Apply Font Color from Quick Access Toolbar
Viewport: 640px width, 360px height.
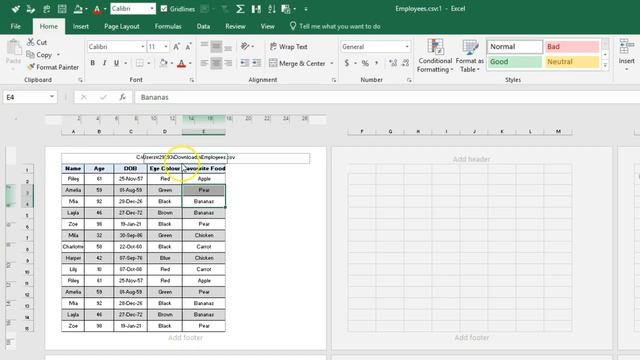[x=97, y=9]
